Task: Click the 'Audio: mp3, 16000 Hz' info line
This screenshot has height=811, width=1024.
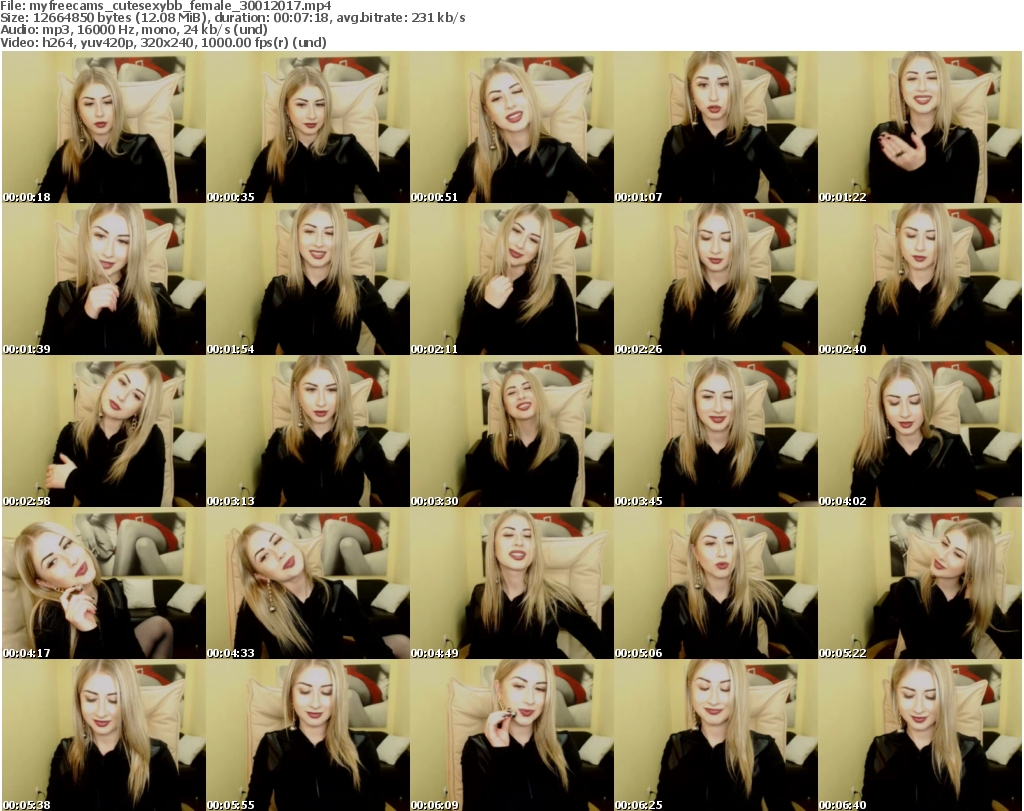Action: [134, 30]
